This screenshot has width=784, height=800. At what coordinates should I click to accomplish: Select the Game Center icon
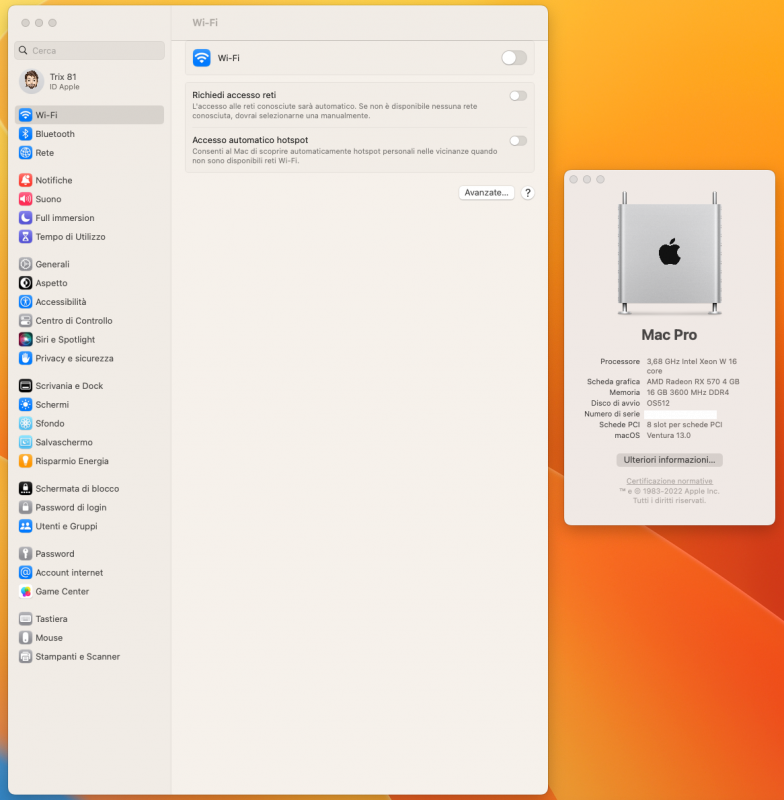(26, 592)
